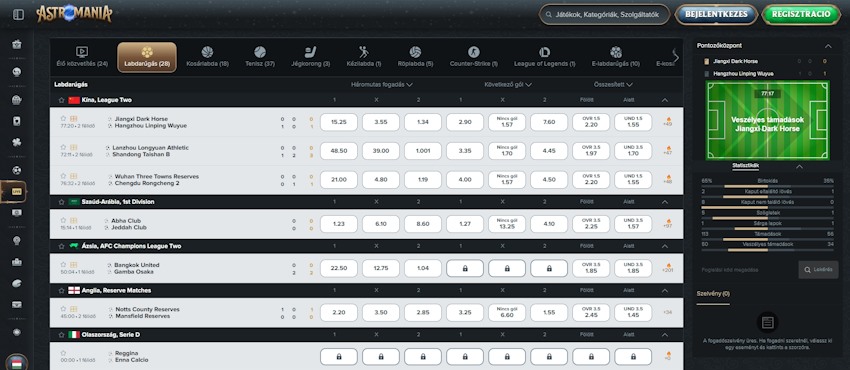Open the clover icon in left sidebar
This screenshot has width=850, height=370.
[x=17, y=142]
